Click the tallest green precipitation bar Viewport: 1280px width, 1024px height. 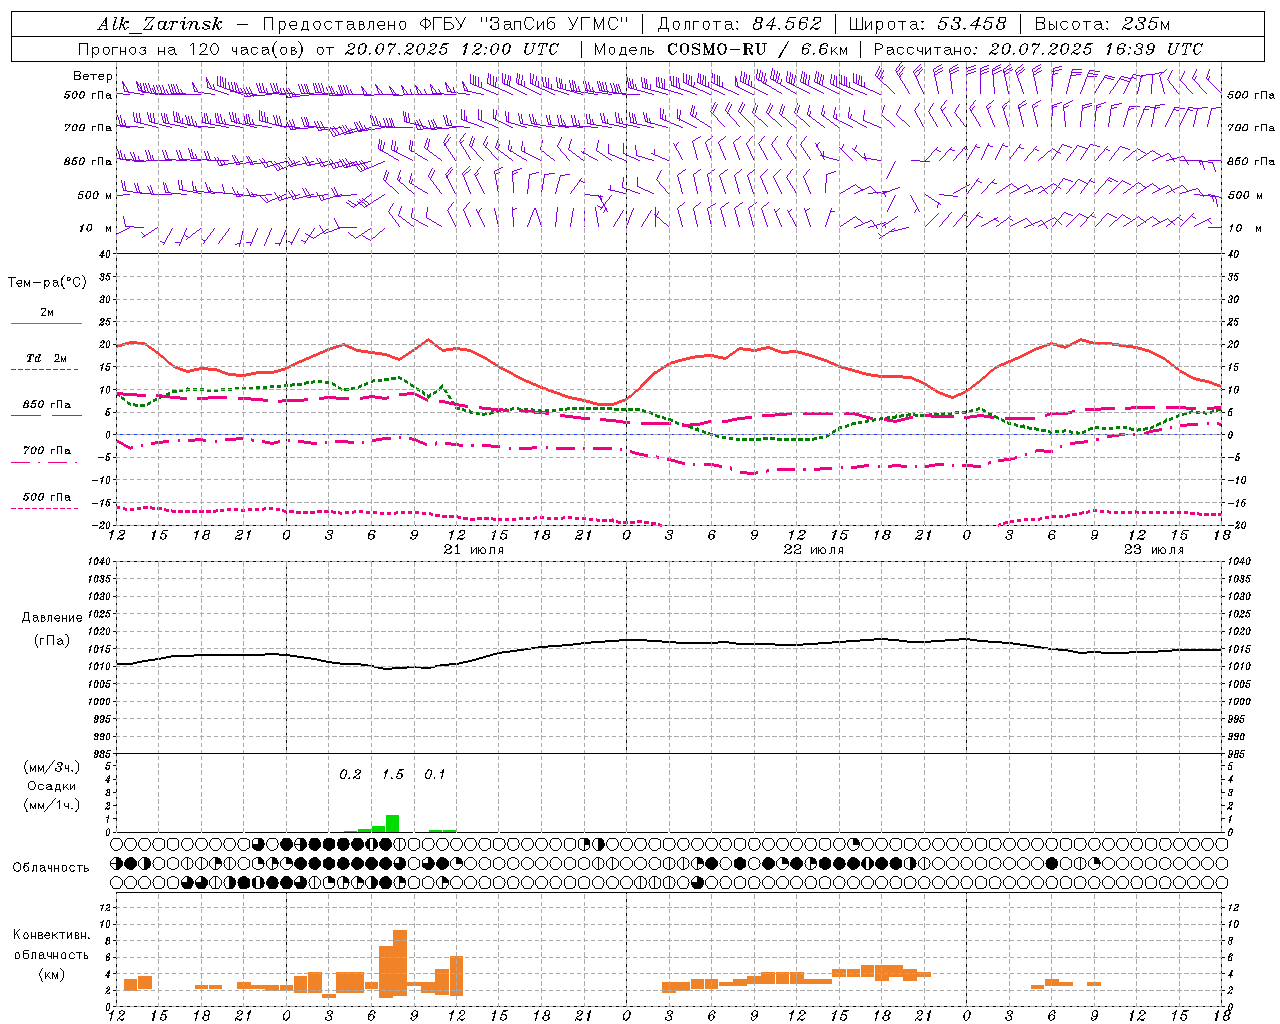tap(393, 823)
